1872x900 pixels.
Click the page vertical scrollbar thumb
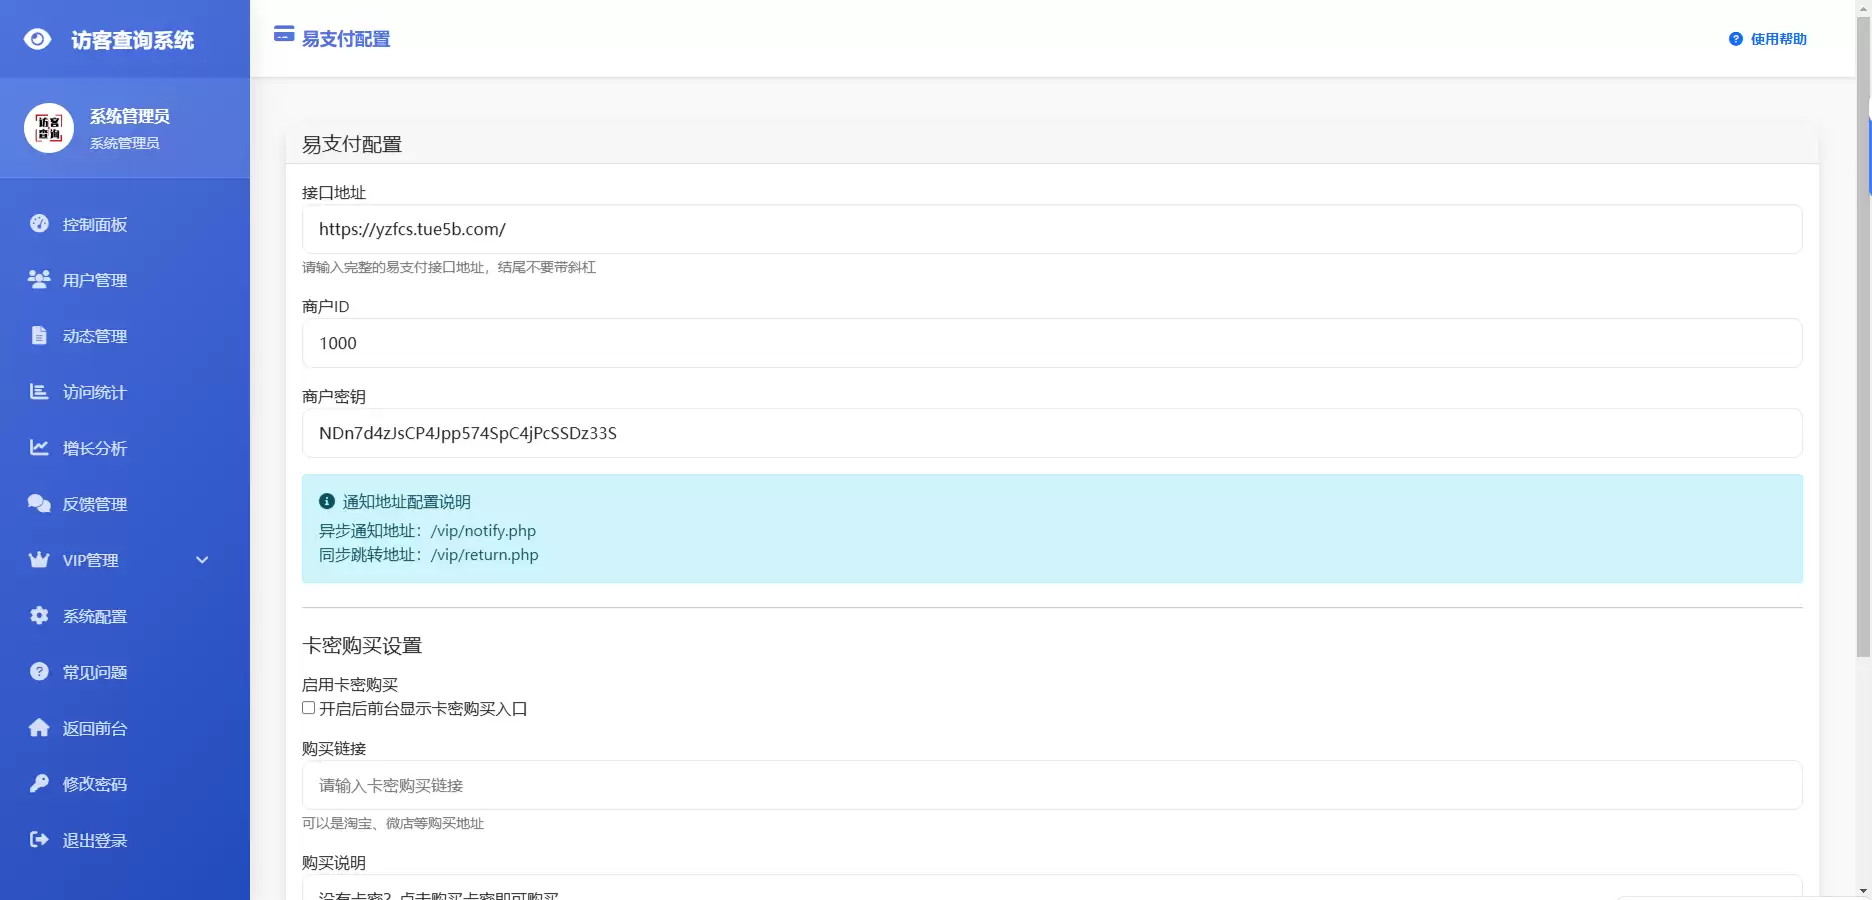point(1863,335)
